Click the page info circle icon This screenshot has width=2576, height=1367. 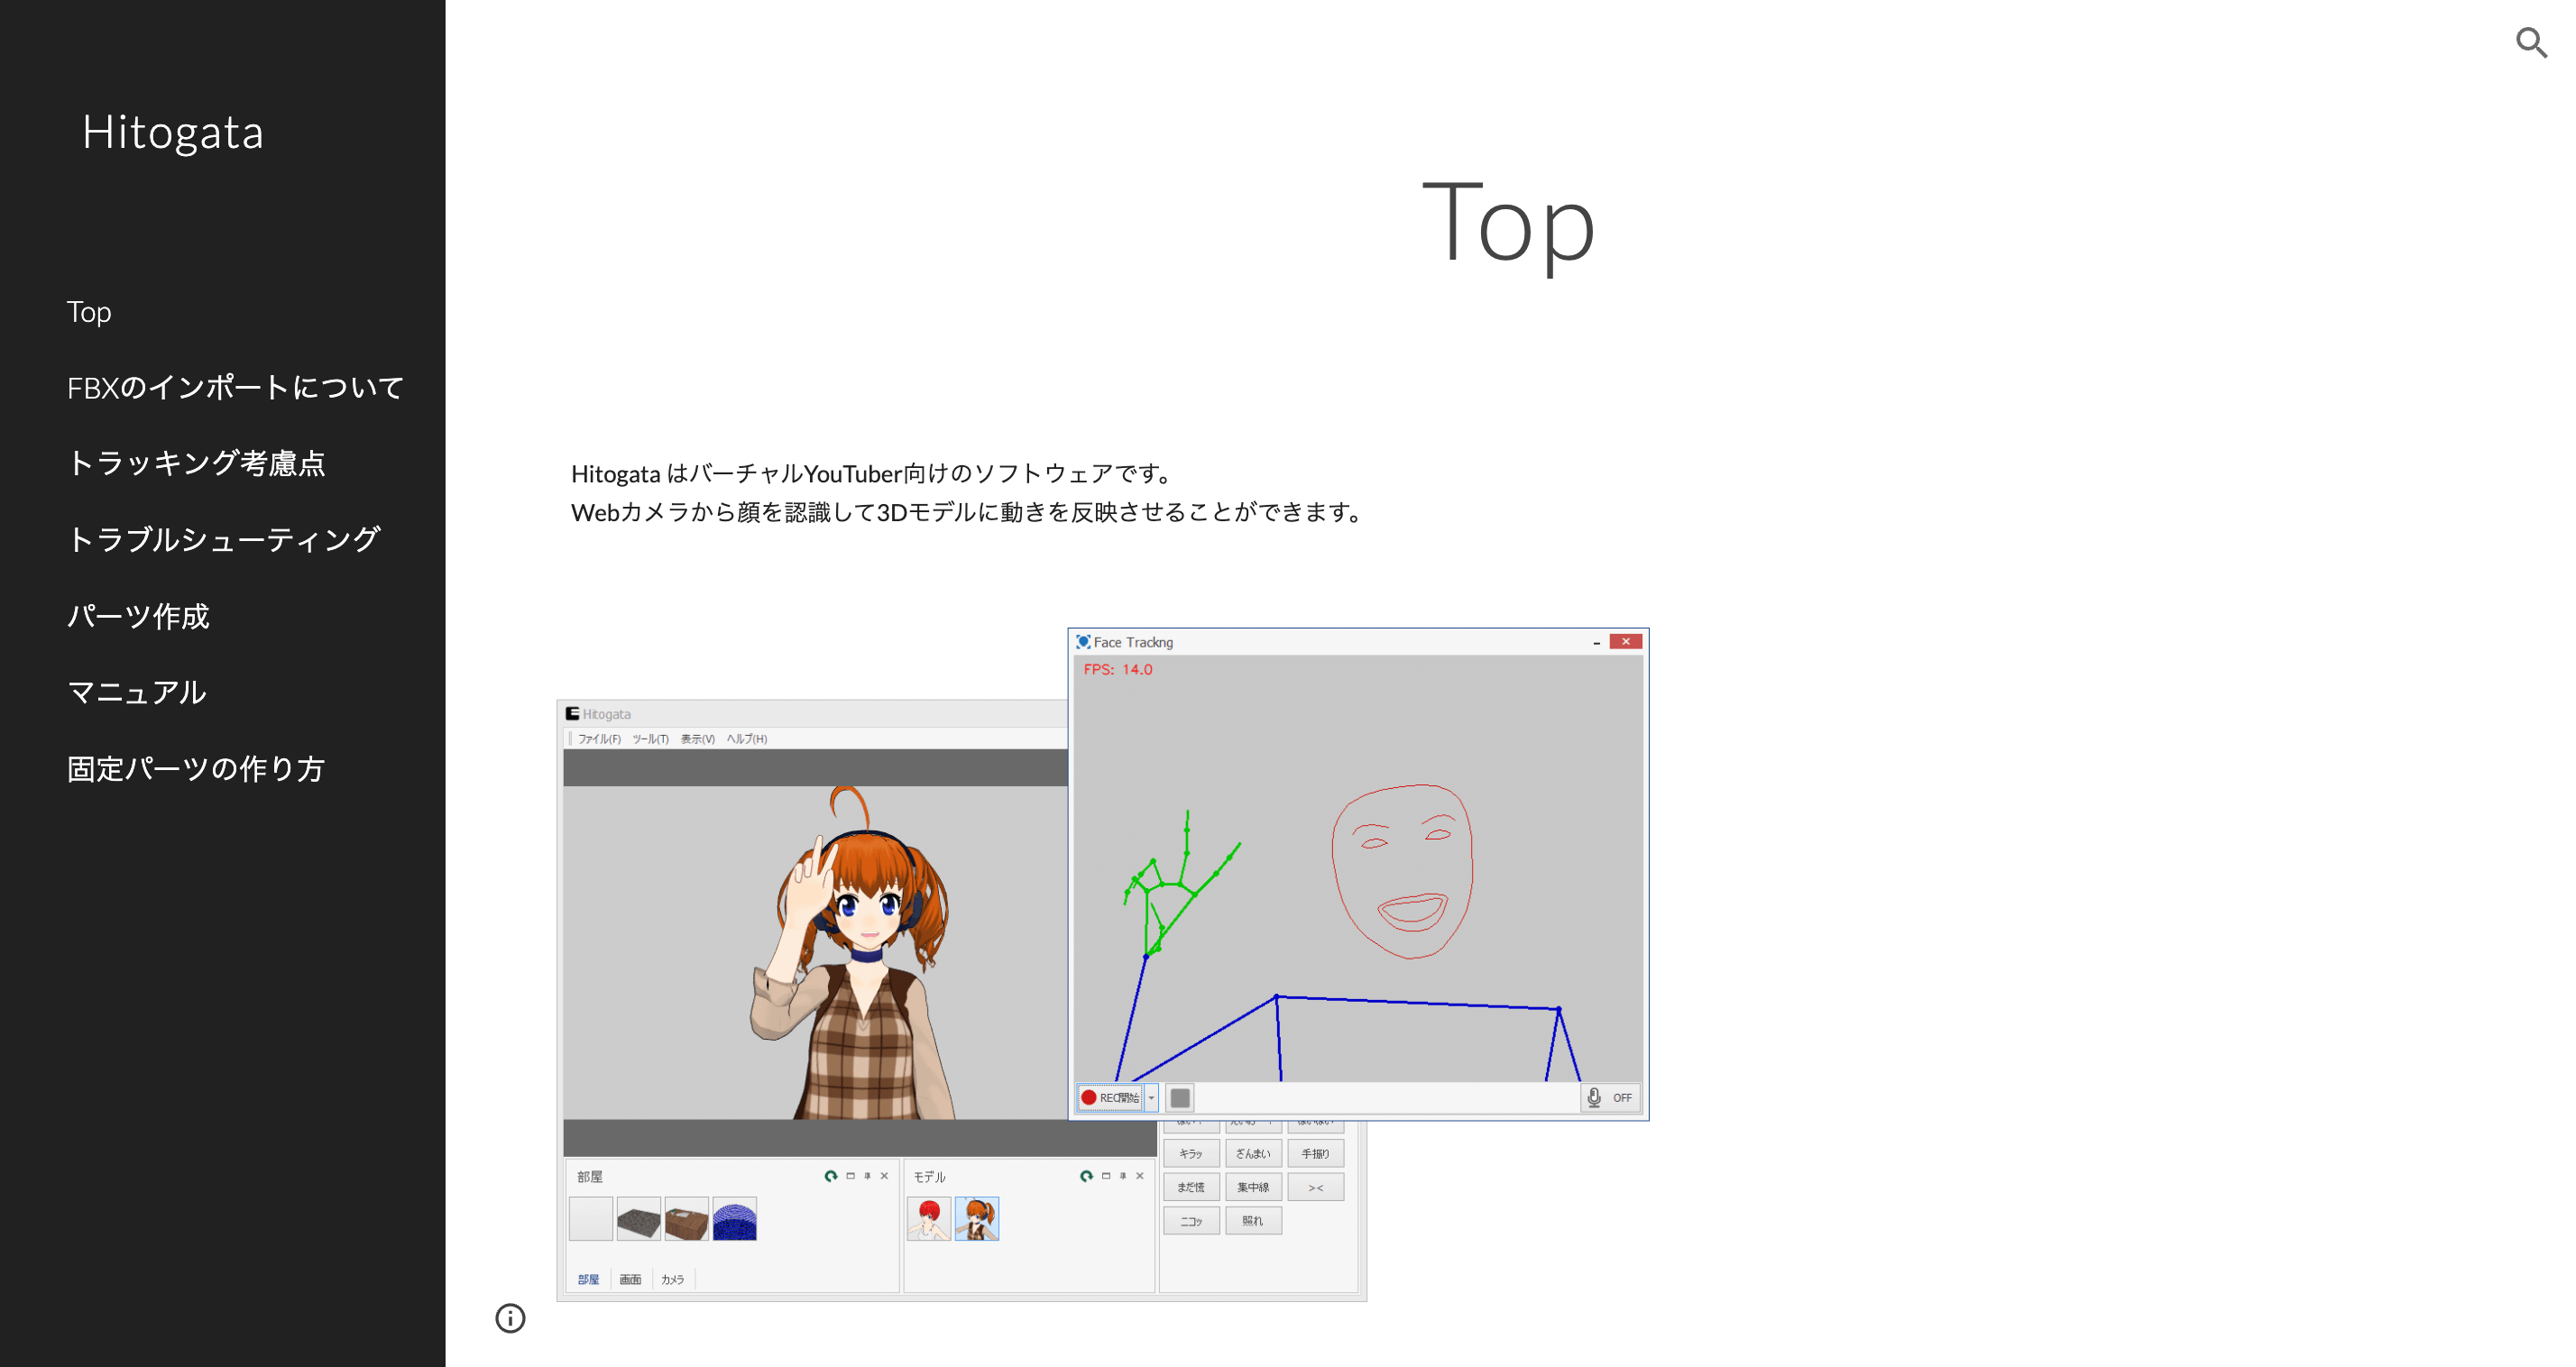[x=510, y=1318]
